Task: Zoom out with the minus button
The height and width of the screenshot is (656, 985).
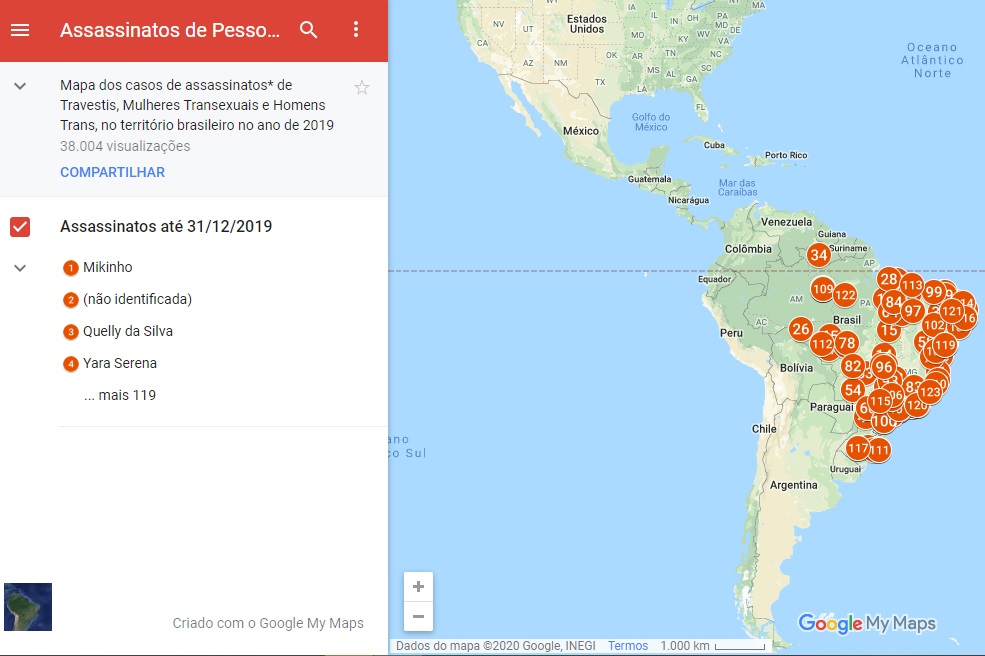Action: (418, 616)
